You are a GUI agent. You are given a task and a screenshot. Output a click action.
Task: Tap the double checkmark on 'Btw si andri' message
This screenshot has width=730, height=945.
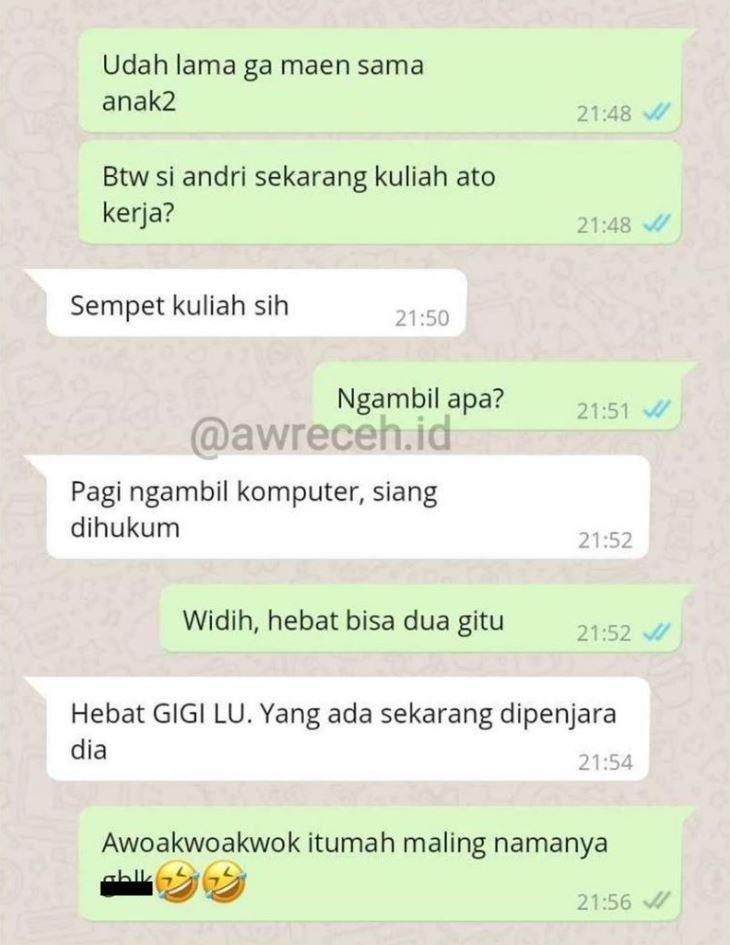coord(656,224)
